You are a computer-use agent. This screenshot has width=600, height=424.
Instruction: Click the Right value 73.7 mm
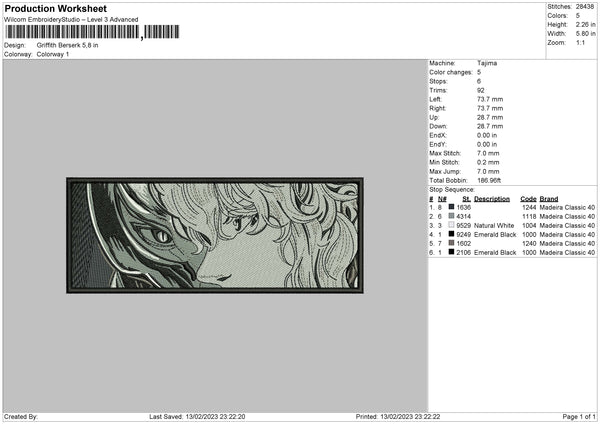(x=490, y=108)
